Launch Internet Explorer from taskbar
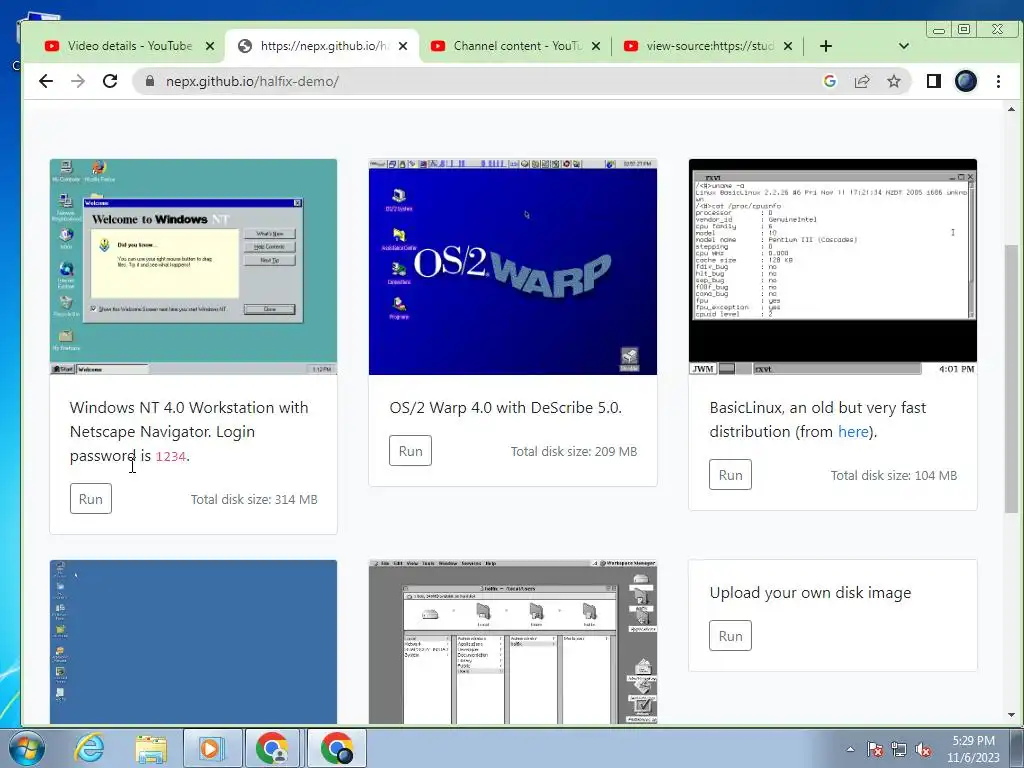This screenshot has height=768, width=1024. (x=89, y=748)
